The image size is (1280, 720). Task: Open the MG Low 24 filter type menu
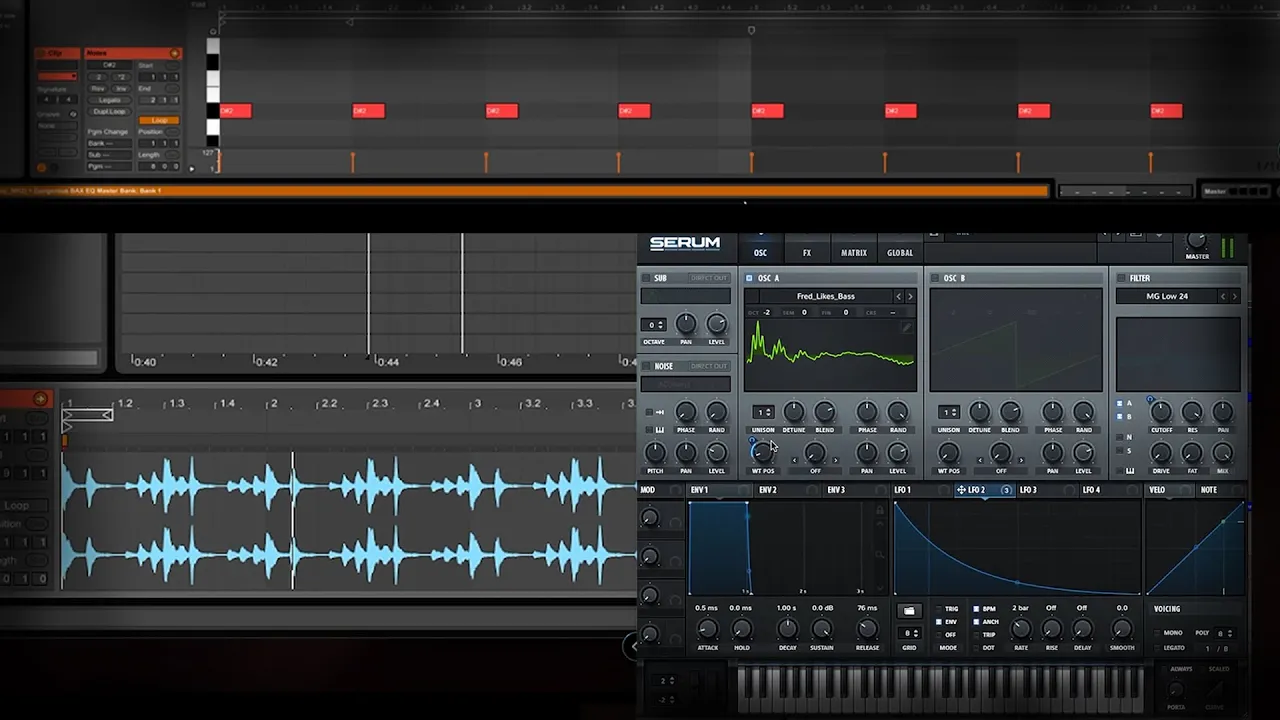[1165, 296]
